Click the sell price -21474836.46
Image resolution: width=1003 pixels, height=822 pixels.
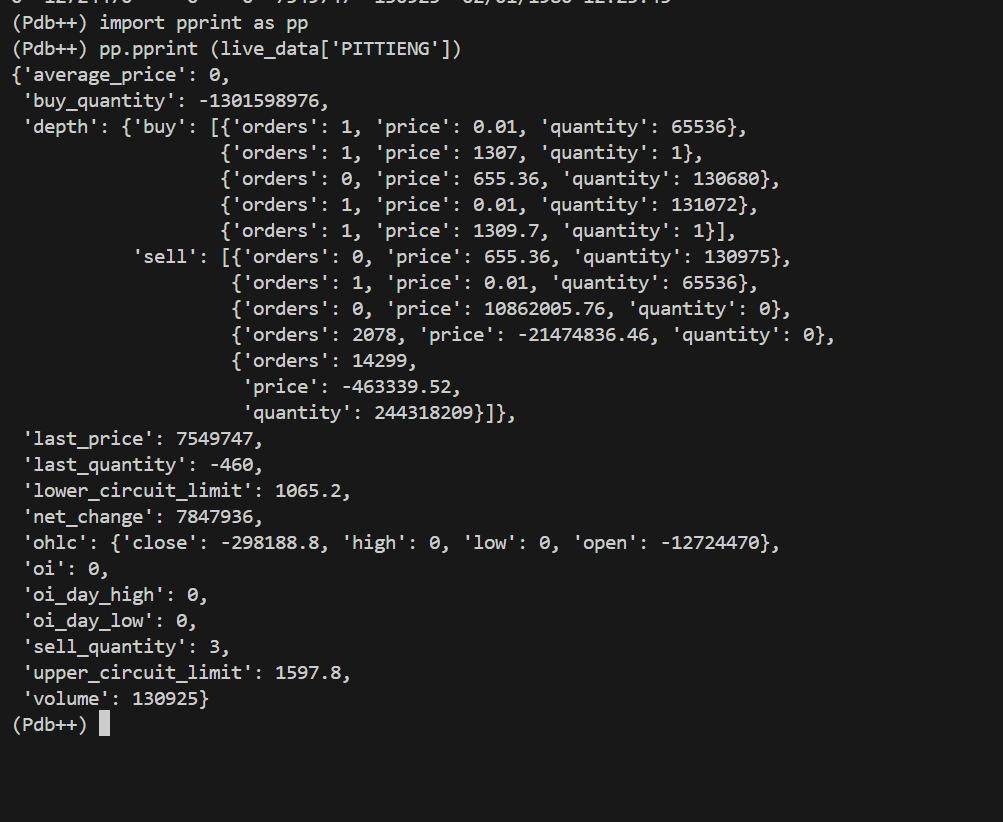point(583,335)
